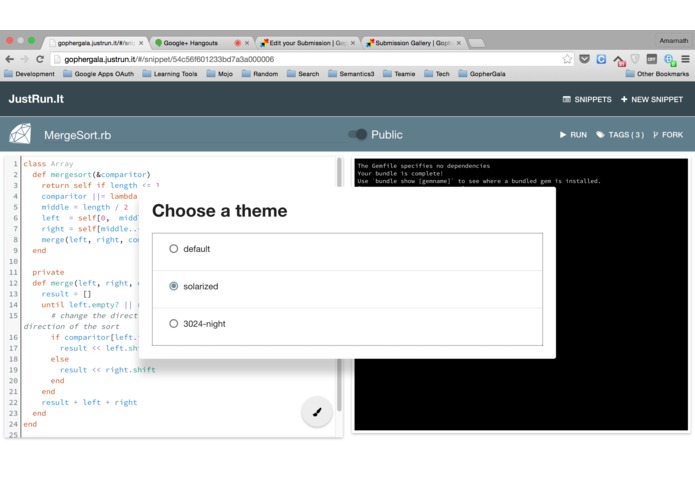
Task: Click the recording indicator on Hangouts tab
Action: pos(238,43)
